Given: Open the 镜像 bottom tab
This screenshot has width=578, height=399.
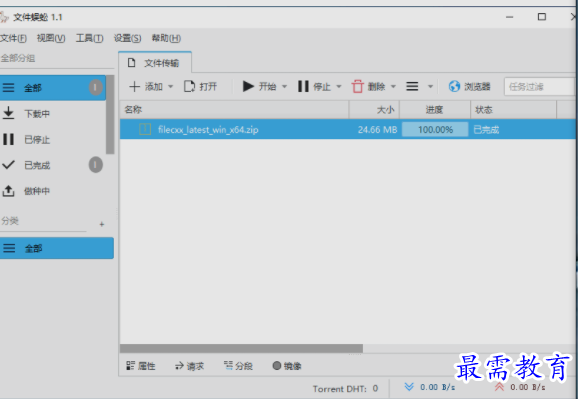Looking at the screenshot, I should [287, 366].
